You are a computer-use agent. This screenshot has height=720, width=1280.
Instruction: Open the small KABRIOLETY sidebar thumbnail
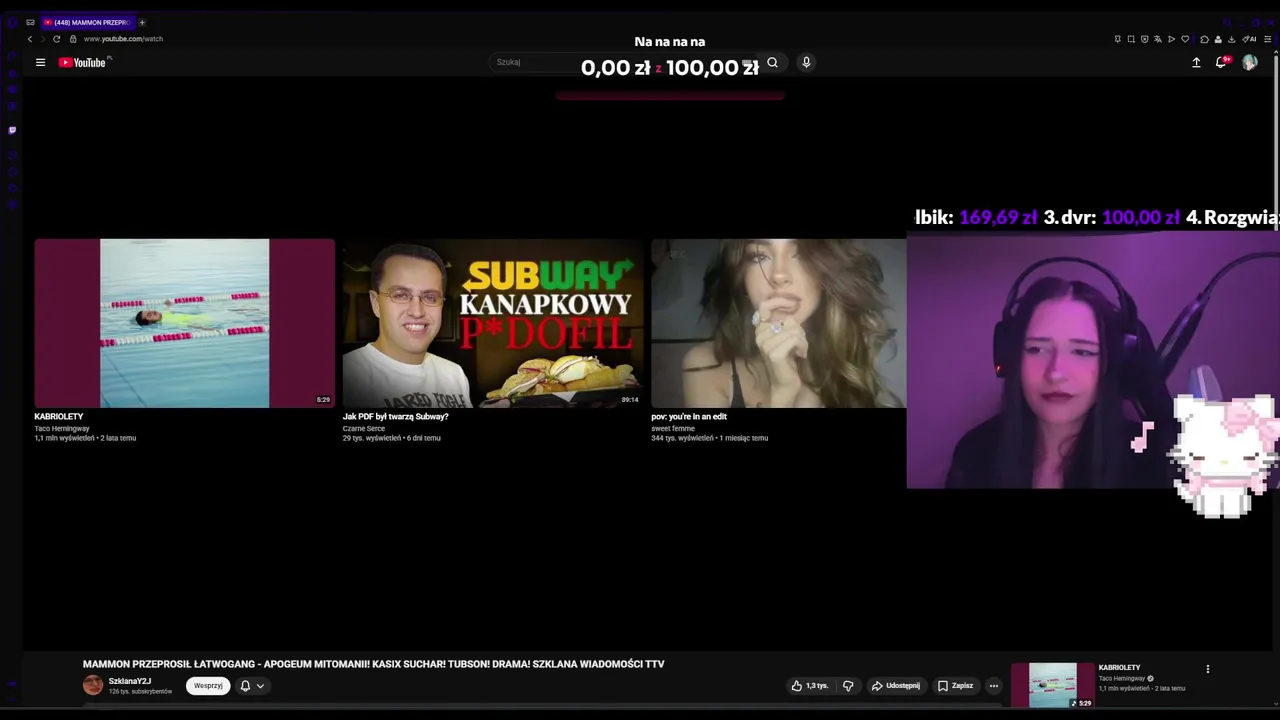point(1053,686)
